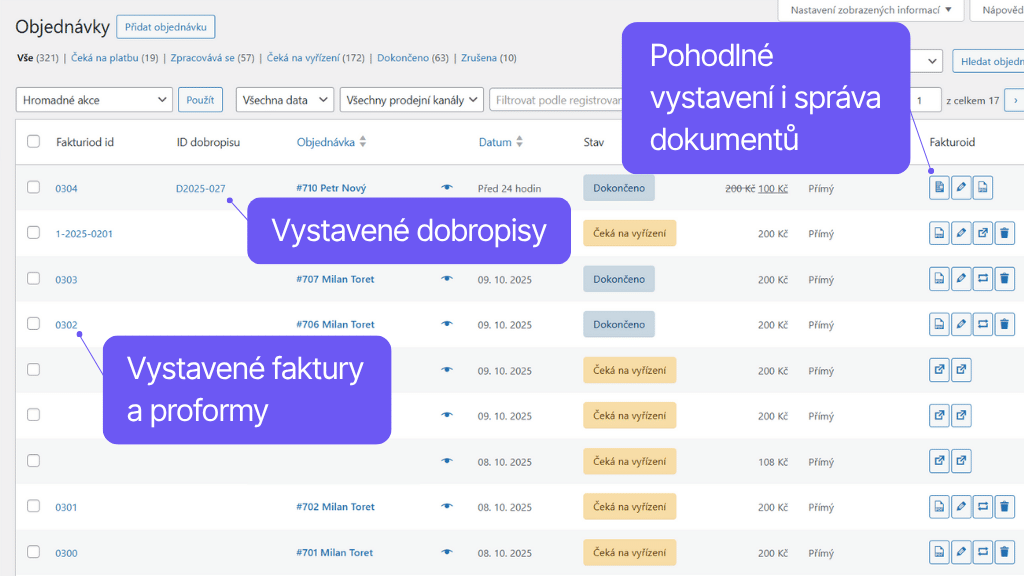Viewport: 1024px width, 576px height.
Task: Switch to Čeká na vyřízení filter tab
Action: click(302, 58)
